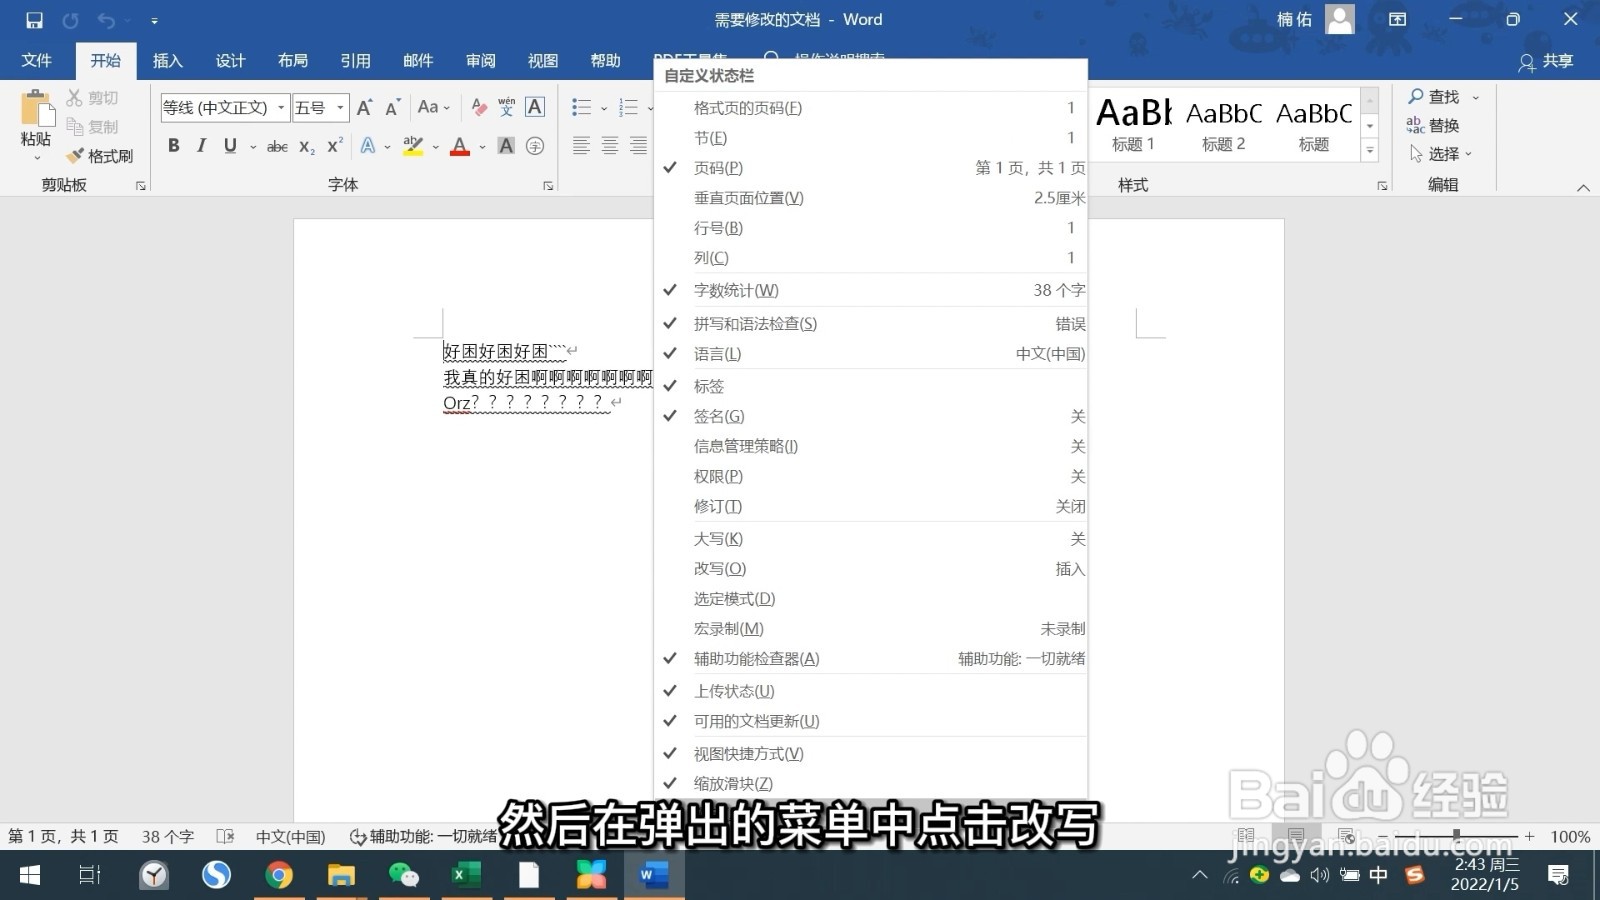The height and width of the screenshot is (900, 1600).
Task: Toggle Bold formatting
Action: coord(174,146)
